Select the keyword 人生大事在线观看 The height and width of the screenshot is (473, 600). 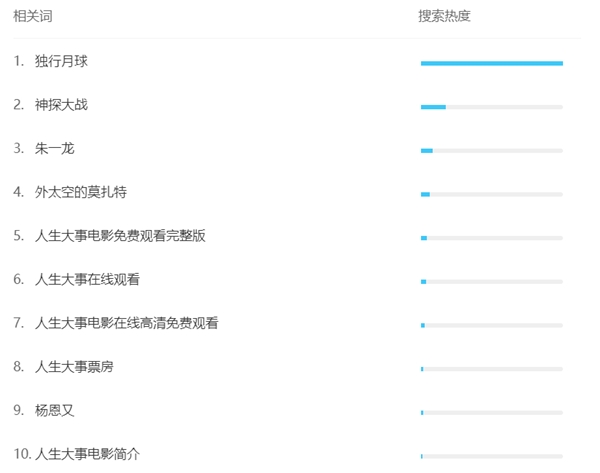(87, 279)
